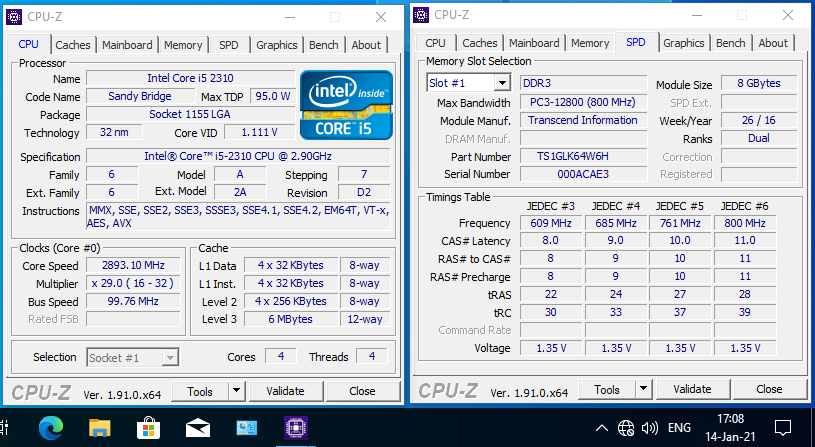Click the Bus Speed 99.76 MHz value

click(x=133, y=301)
